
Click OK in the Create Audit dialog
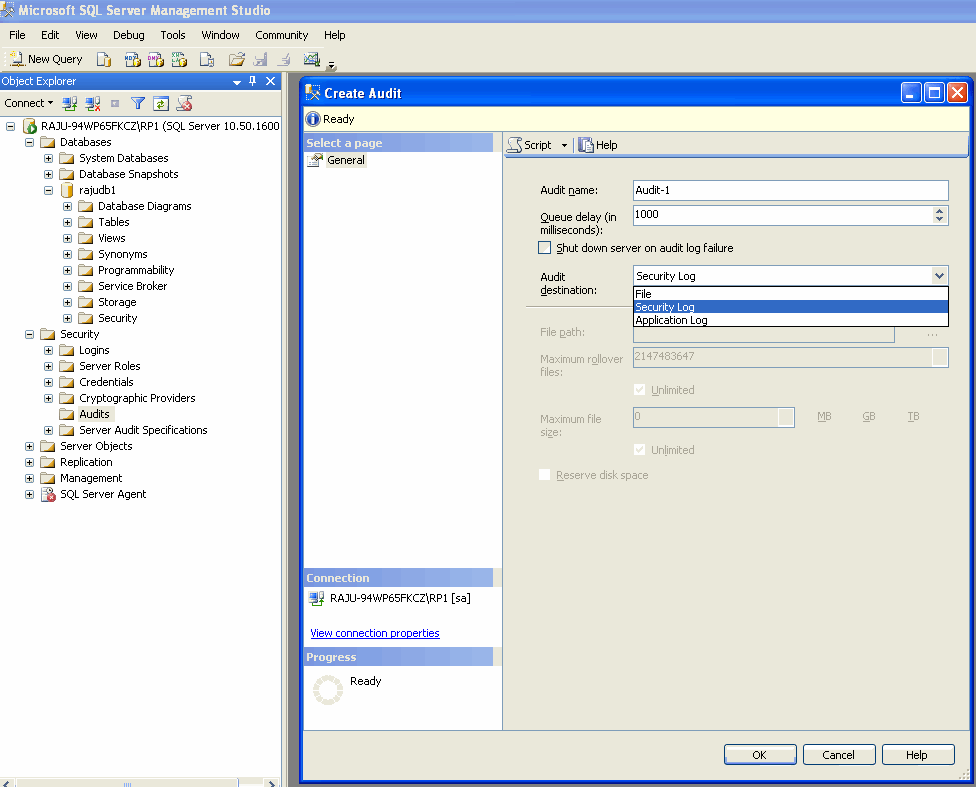pyautogui.click(x=759, y=754)
